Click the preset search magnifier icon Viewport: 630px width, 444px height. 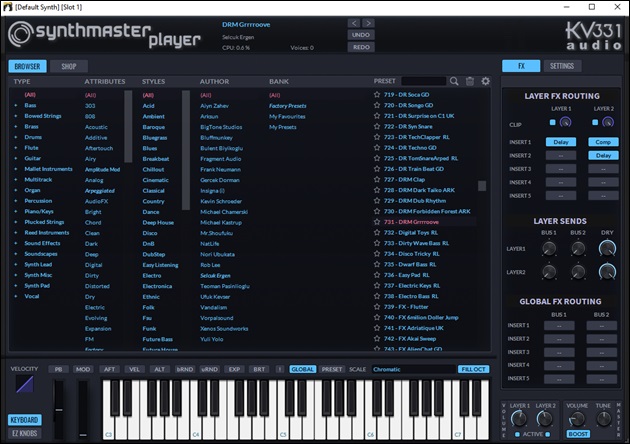tap(454, 81)
